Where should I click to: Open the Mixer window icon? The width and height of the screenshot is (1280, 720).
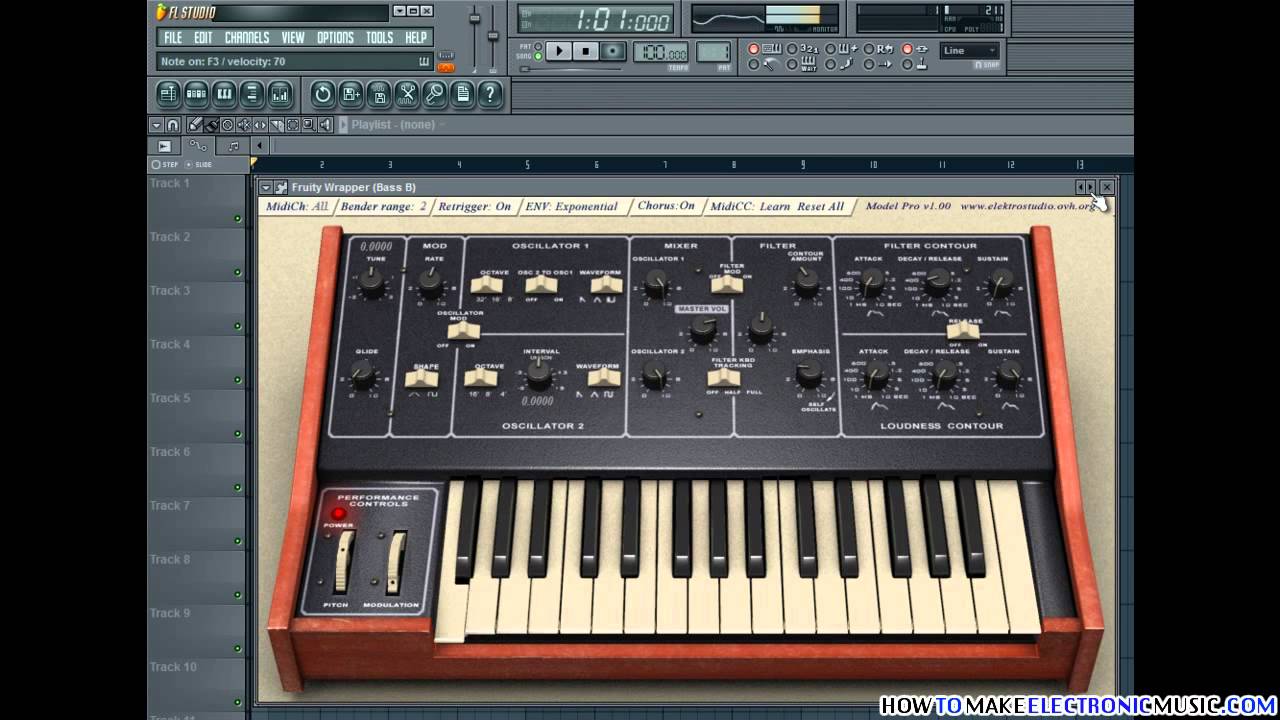click(280, 95)
